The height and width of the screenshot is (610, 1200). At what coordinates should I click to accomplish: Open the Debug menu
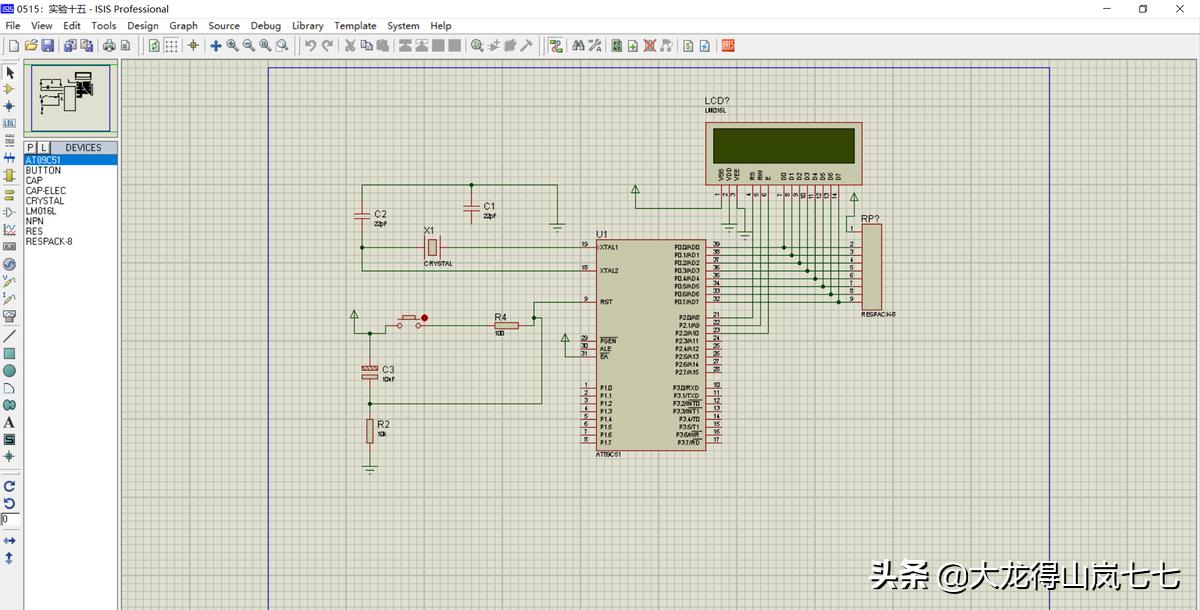[265, 26]
